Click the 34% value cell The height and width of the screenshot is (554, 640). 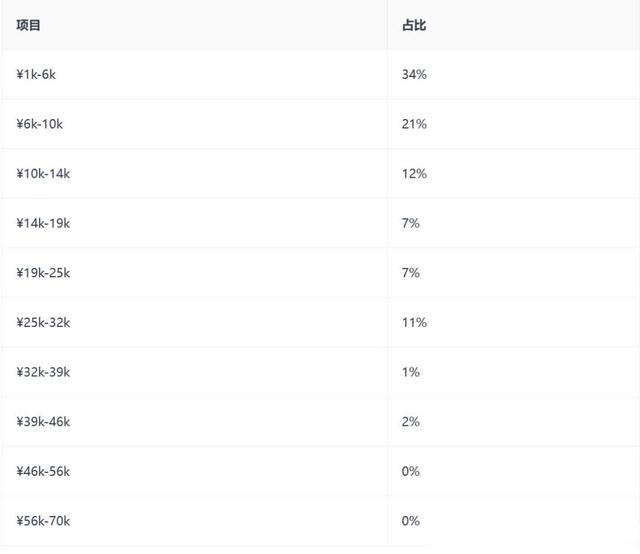[414, 74]
